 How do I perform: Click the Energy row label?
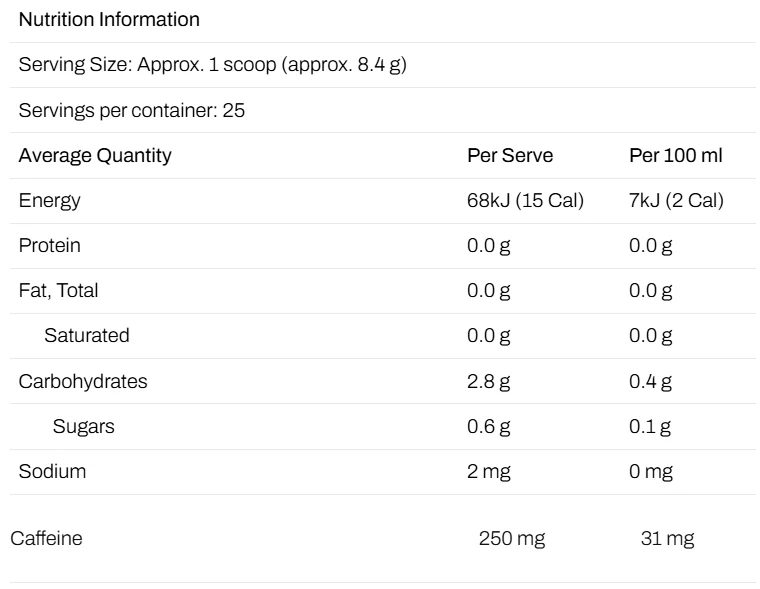pos(49,201)
